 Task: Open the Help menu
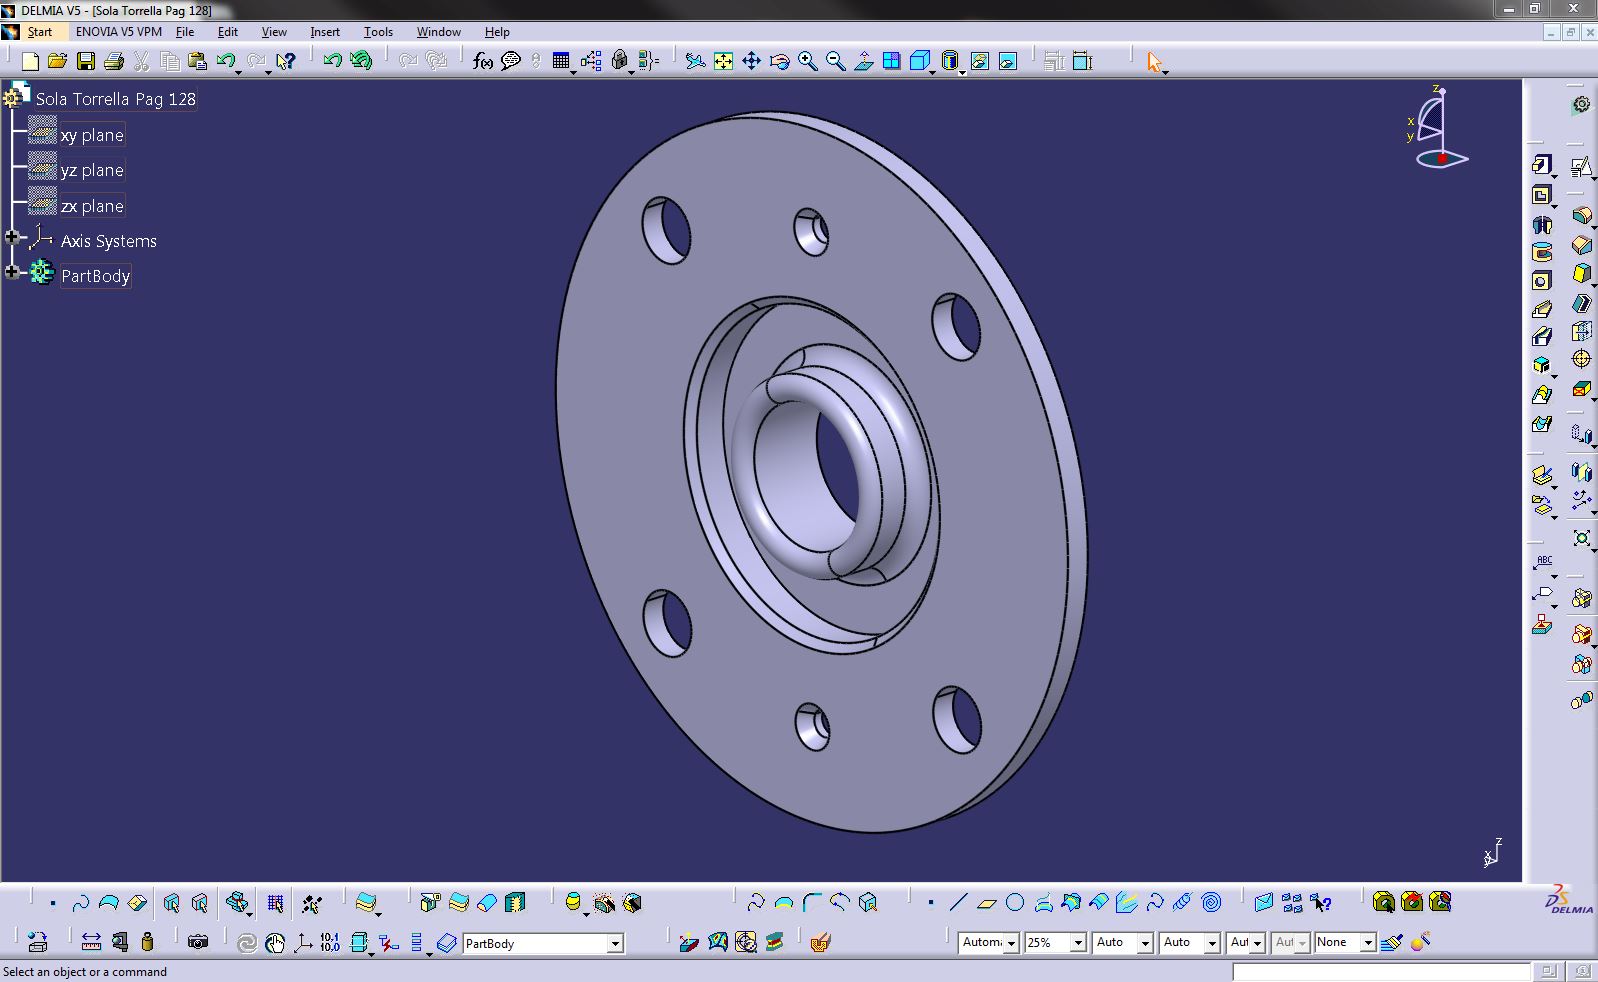[x=497, y=32]
